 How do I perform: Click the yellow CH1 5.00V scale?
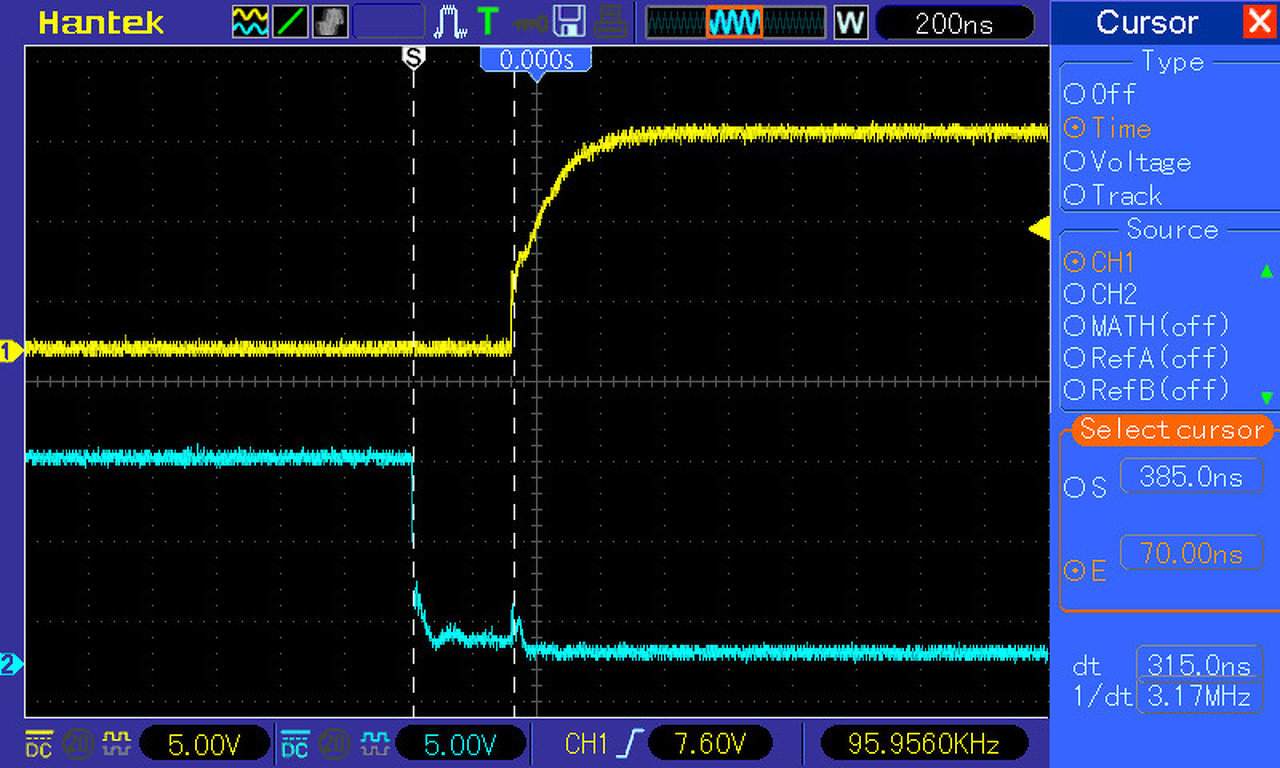point(204,743)
